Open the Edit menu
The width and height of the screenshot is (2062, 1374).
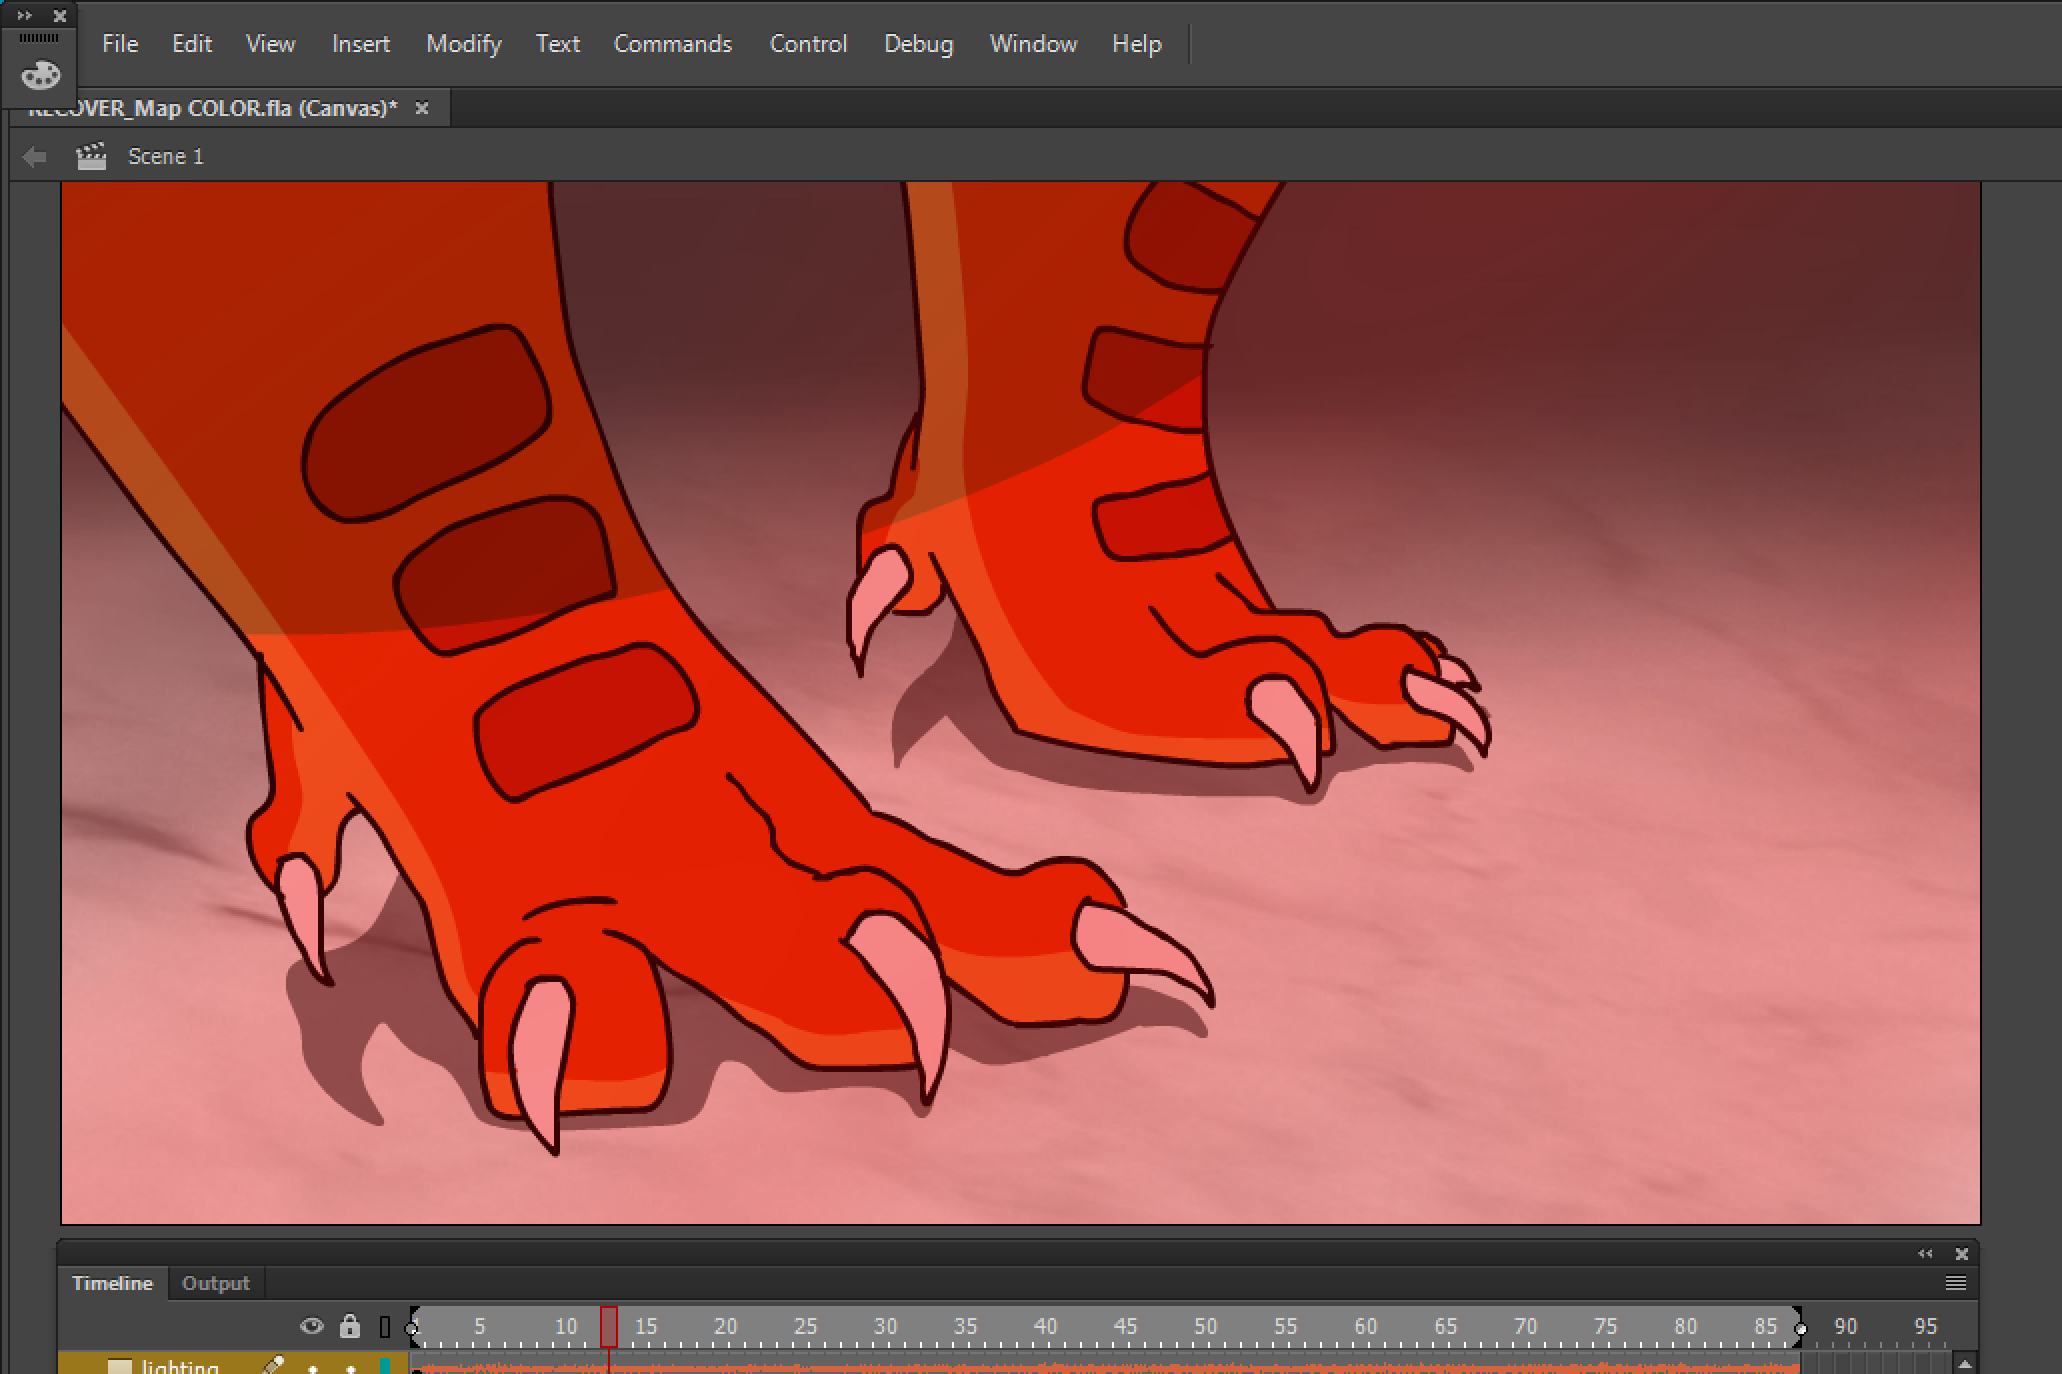coord(192,44)
